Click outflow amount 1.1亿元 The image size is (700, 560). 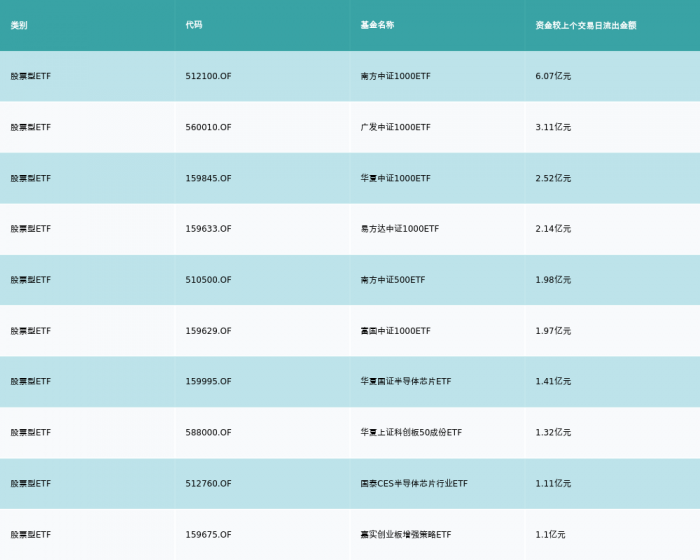tap(550, 535)
